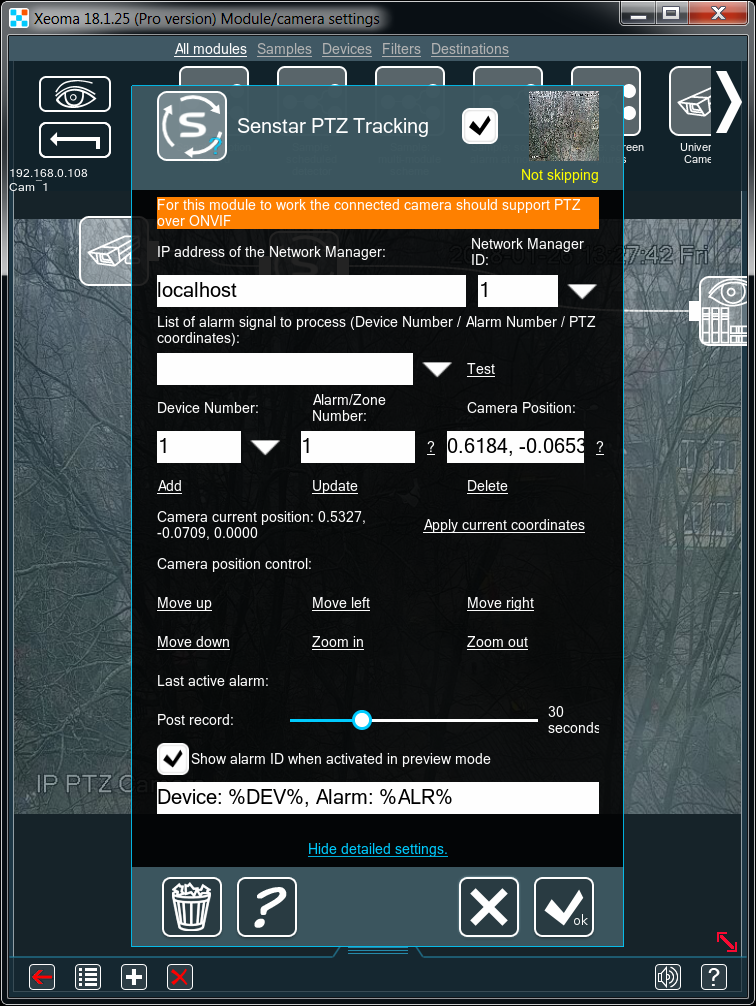Click the Not skipping status text
This screenshot has width=756, height=1006.
pos(560,175)
